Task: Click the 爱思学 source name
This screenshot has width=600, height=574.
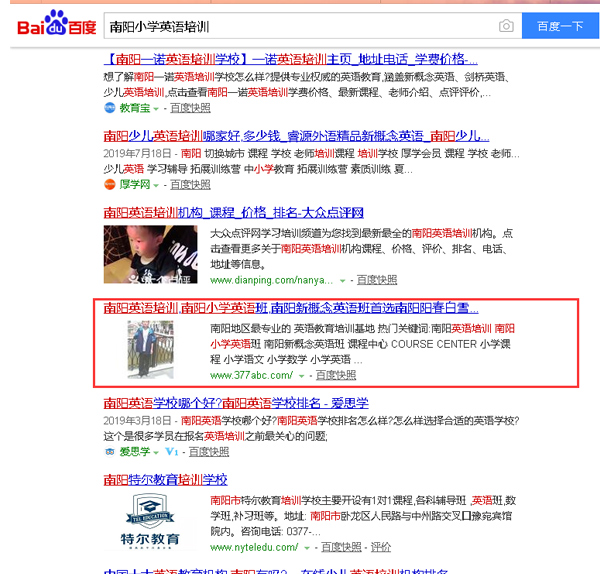Action: click(x=135, y=452)
